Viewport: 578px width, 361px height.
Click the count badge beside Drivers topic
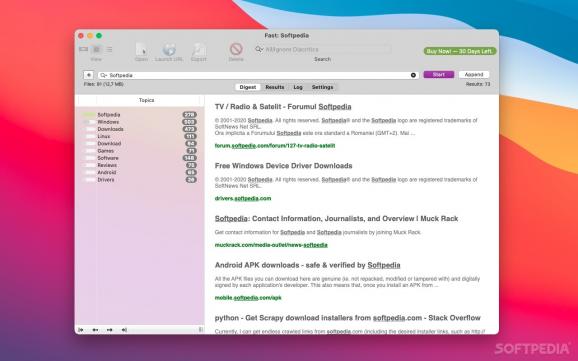click(x=191, y=180)
